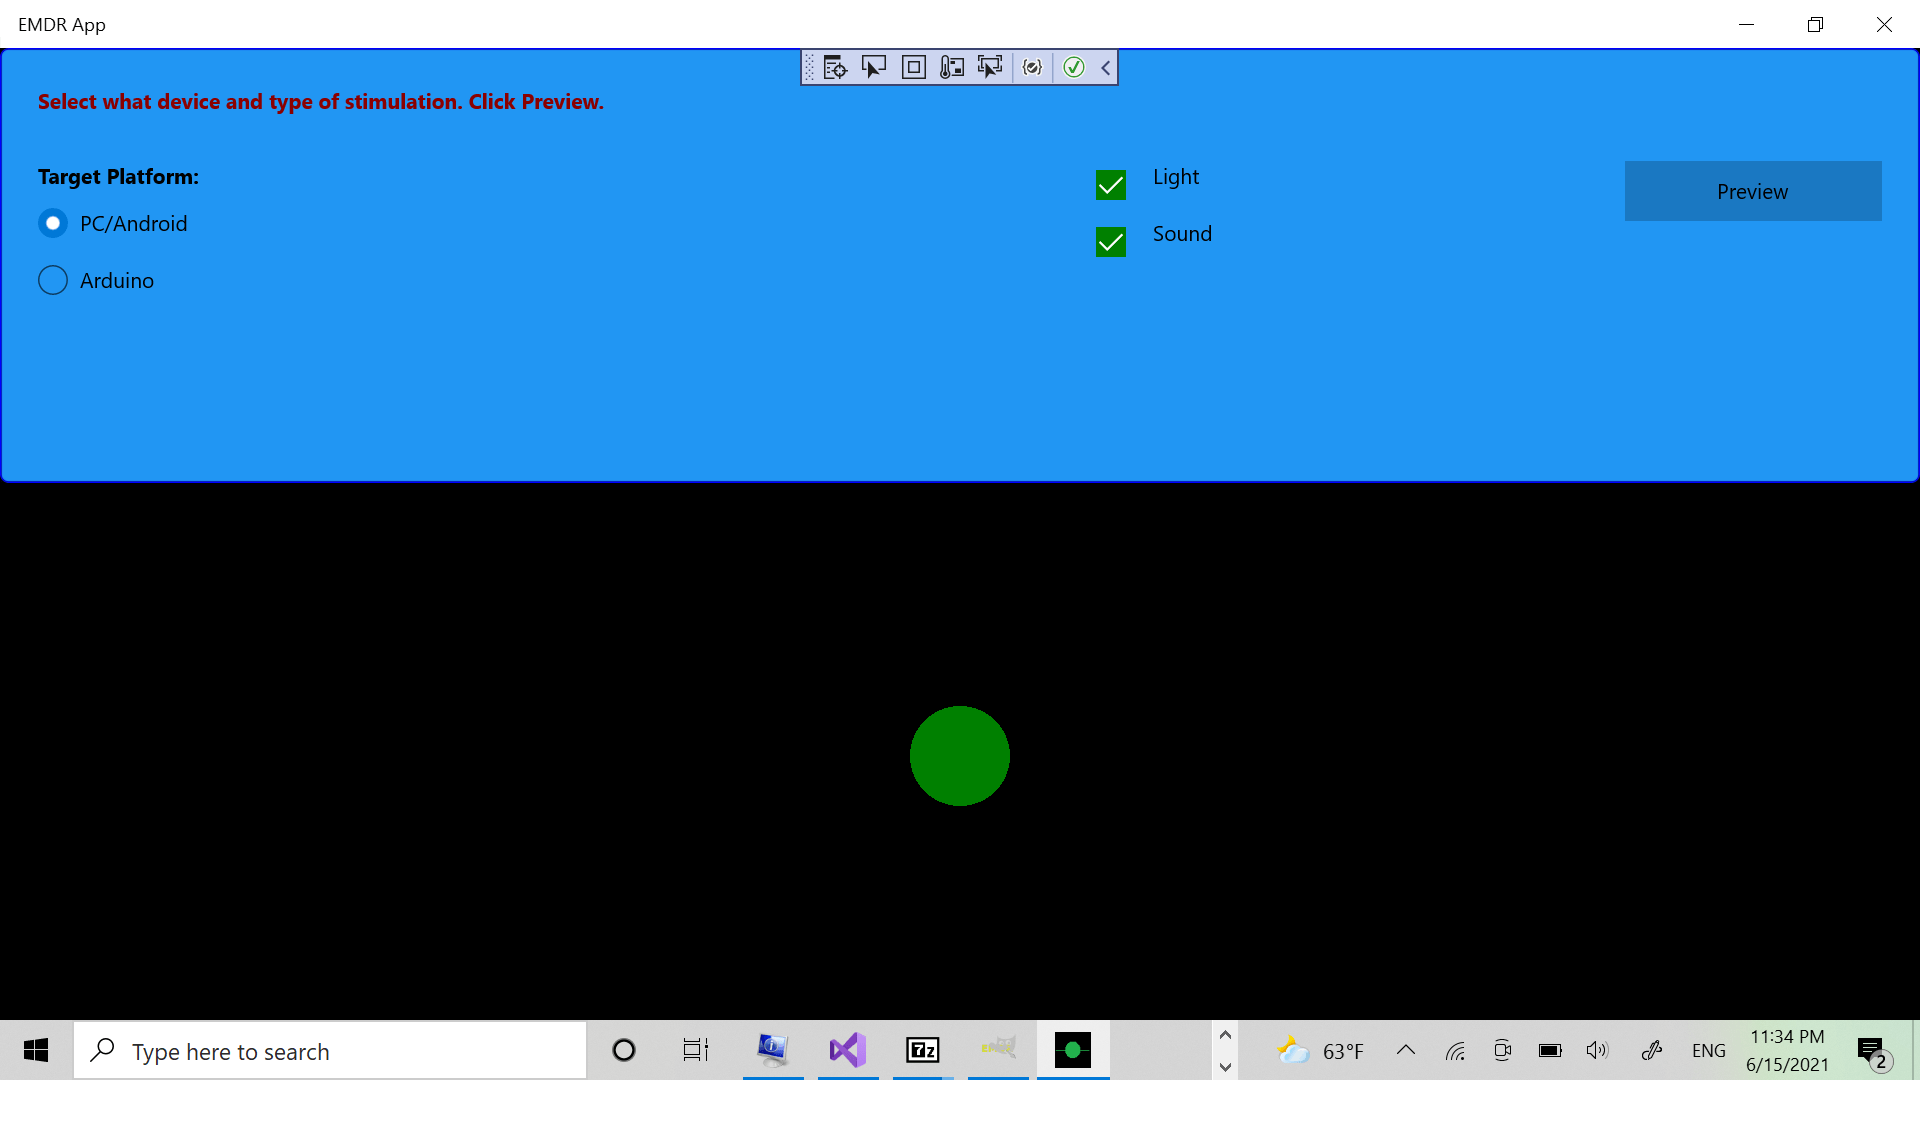This screenshot has height=1124, width=1920.
Task: Open the EMDR App taskbar icon
Action: pyautogui.click(x=1072, y=1050)
